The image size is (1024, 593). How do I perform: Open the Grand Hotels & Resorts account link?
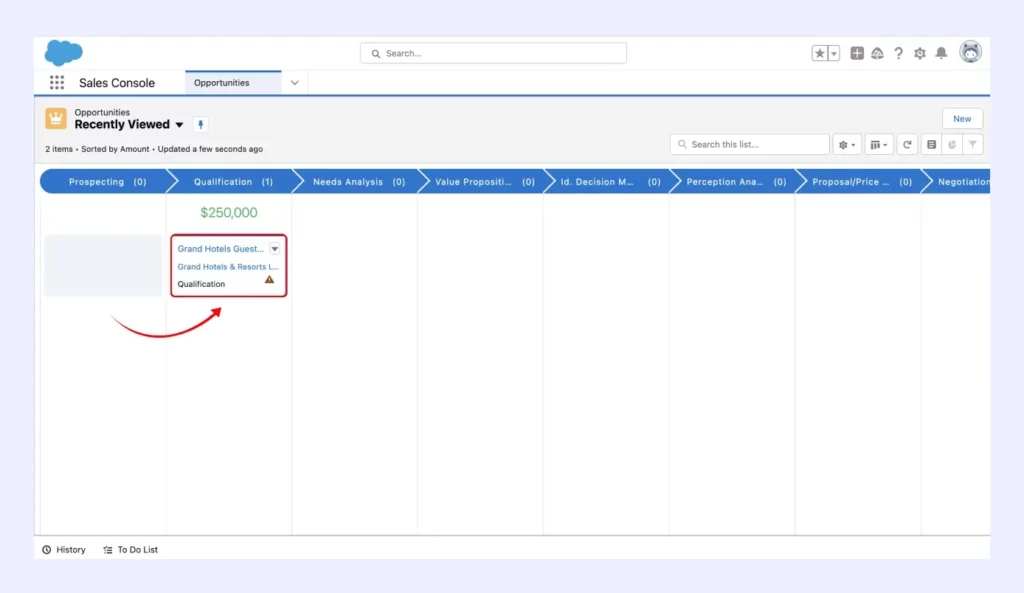(x=228, y=266)
